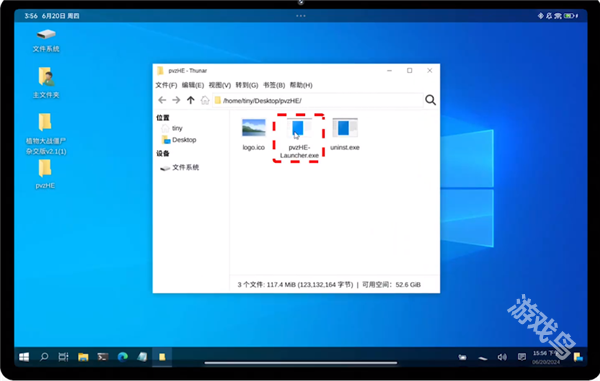Select the uninst.exe file
Viewport: 600px width, 381px height.
[x=345, y=134]
